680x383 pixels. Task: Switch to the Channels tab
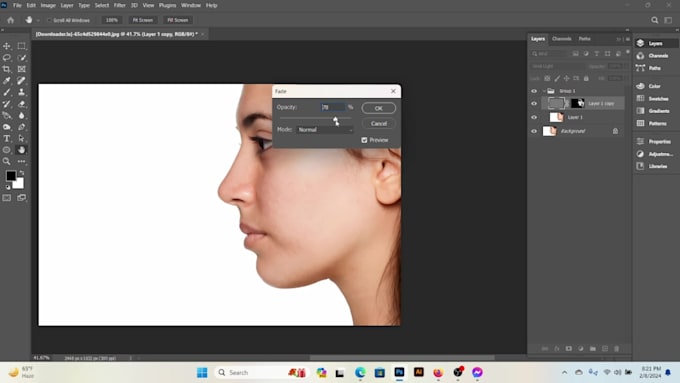562,39
